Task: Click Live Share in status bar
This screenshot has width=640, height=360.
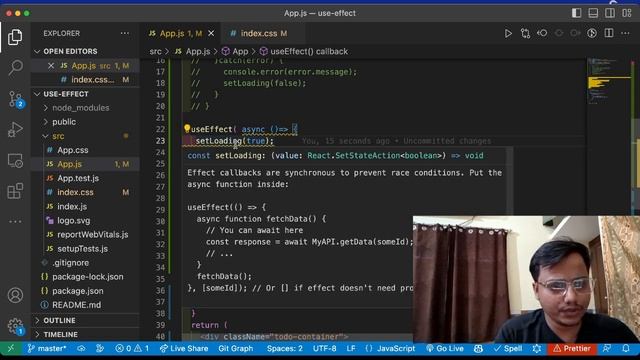Action: click(184, 349)
